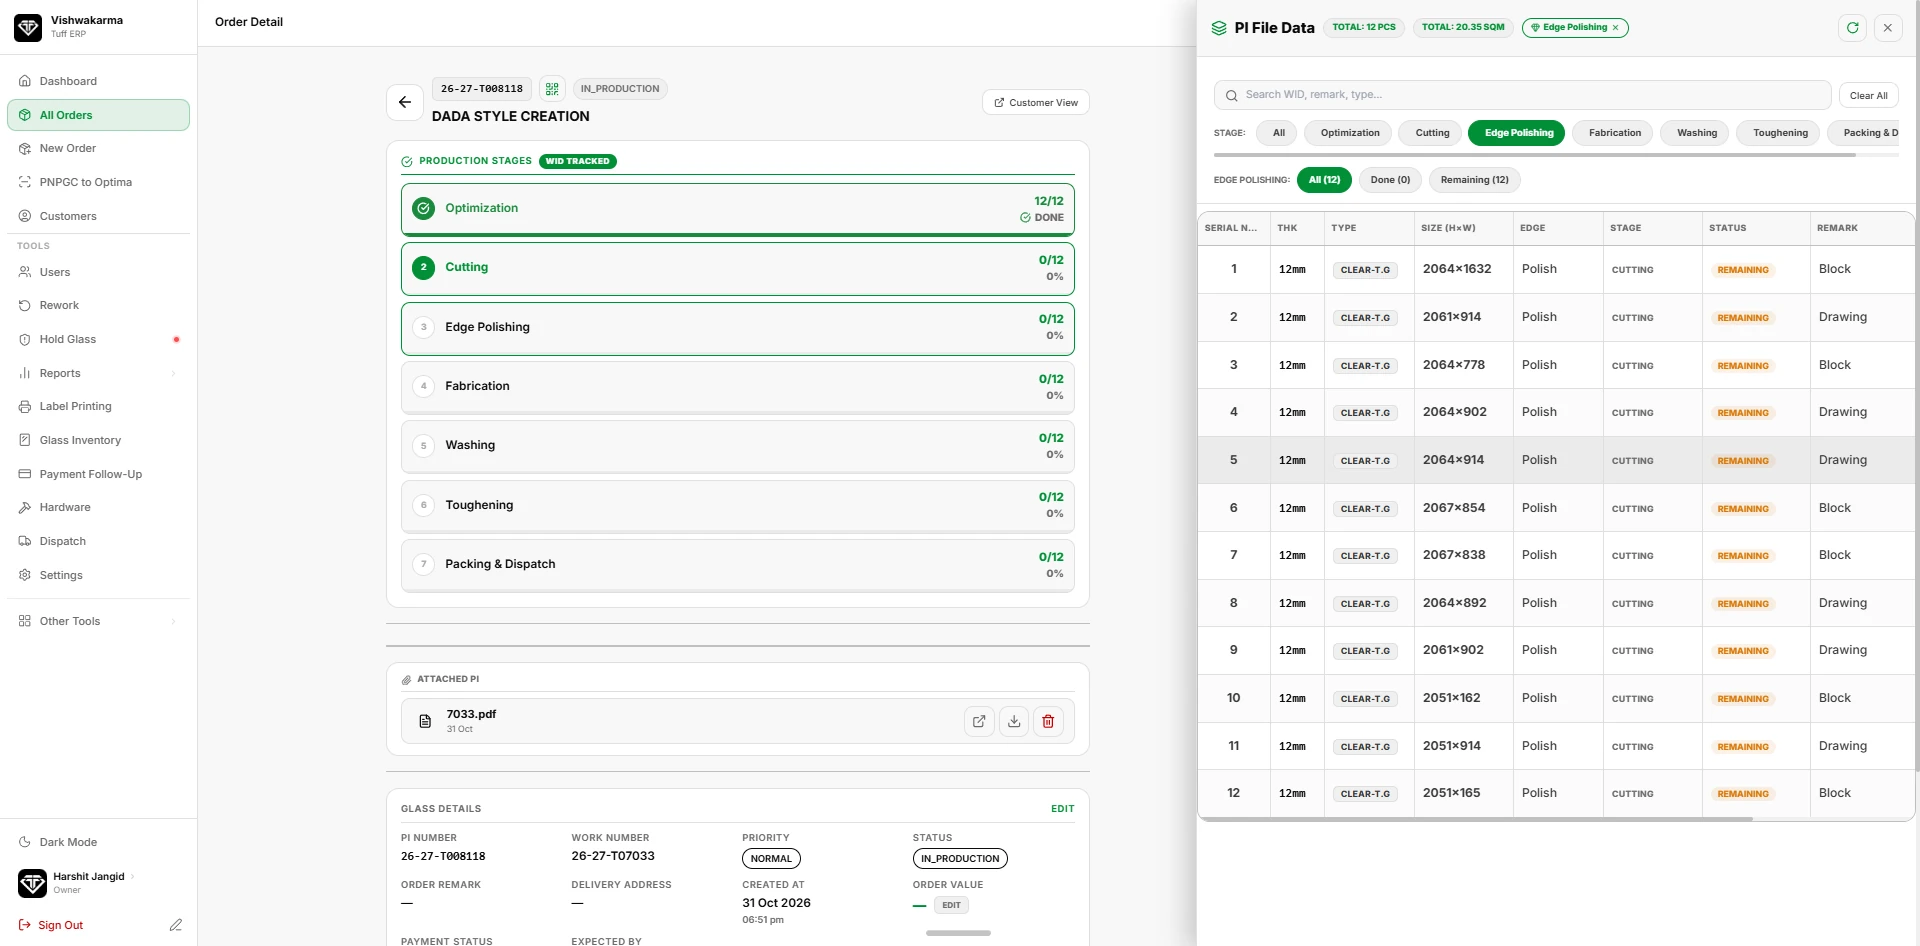Click the QR code icon next to the order number

(x=552, y=89)
